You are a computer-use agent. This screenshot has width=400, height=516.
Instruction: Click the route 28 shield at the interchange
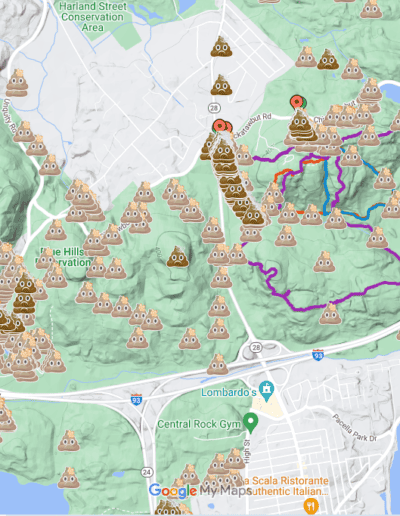pyautogui.click(x=256, y=348)
